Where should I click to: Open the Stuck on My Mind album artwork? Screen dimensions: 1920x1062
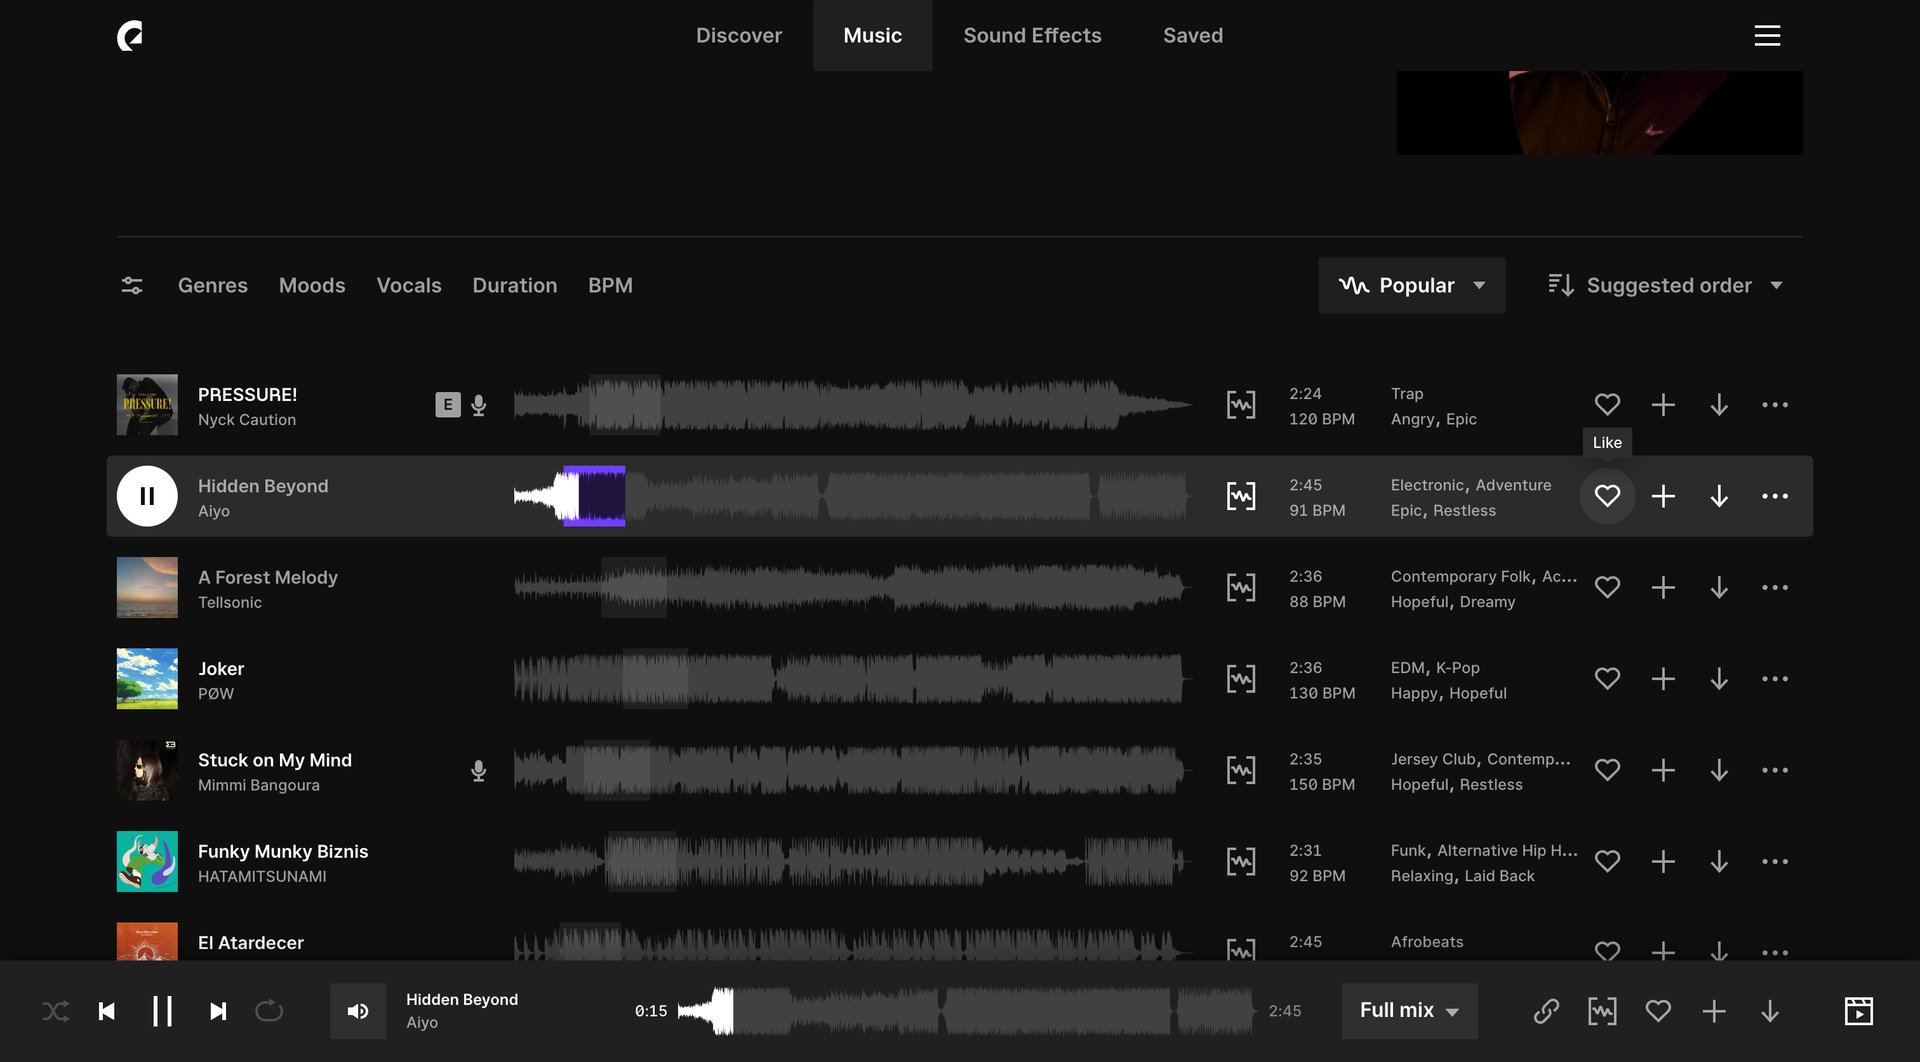(x=146, y=769)
